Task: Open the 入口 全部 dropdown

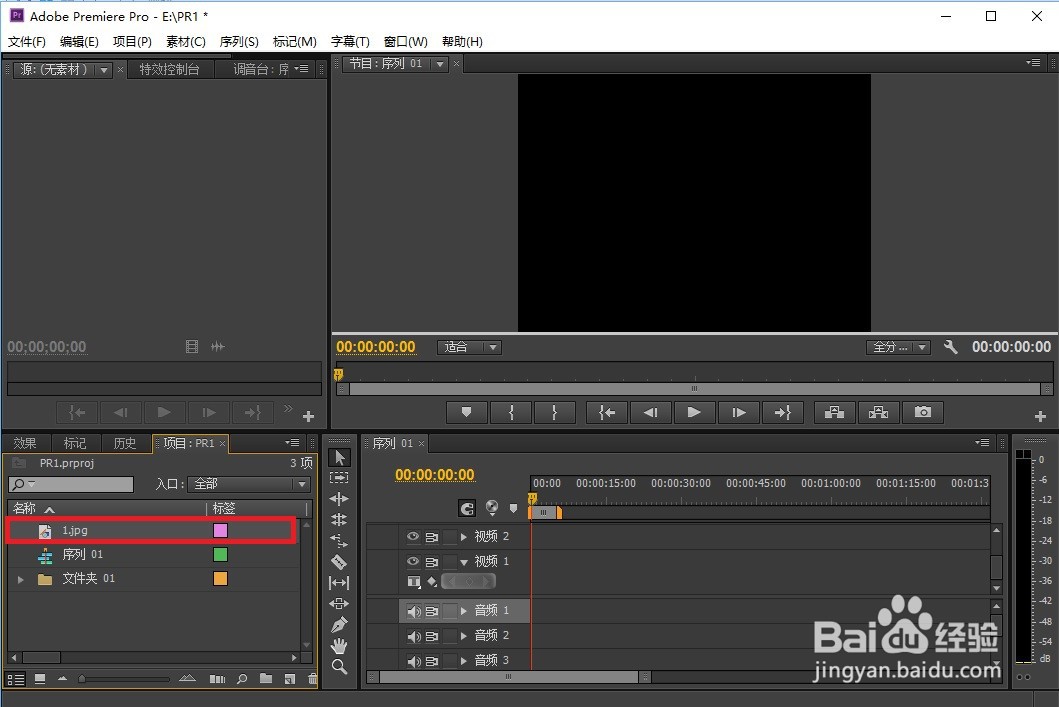Action: point(250,483)
